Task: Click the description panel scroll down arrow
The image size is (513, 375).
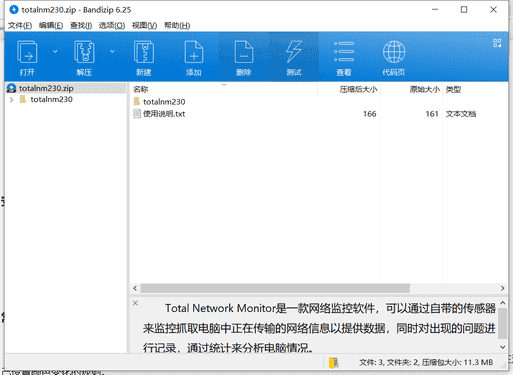Action: (503, 347)
